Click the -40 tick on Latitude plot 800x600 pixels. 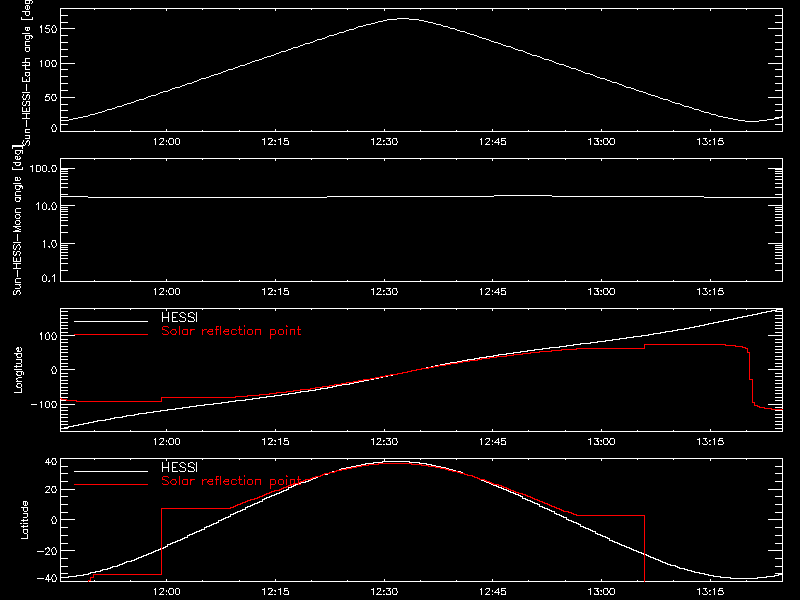pyautogui.click(x=47, y=579)
